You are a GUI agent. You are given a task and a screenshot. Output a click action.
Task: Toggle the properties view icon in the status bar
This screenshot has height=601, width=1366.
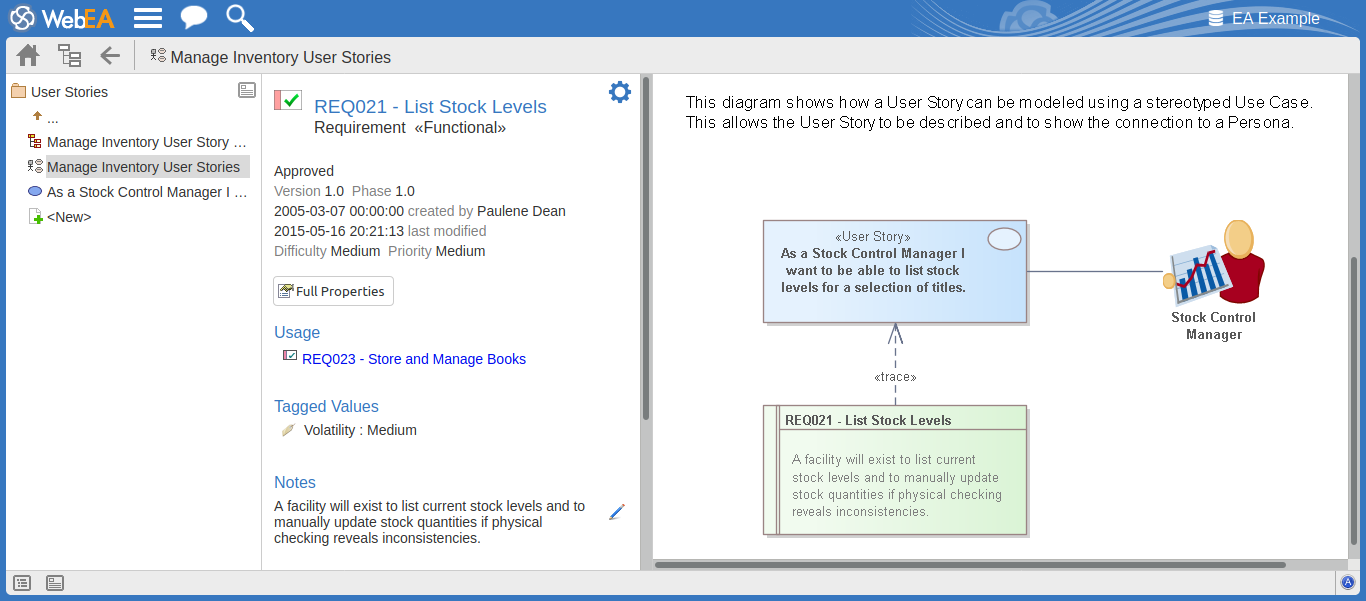point(55,583)
